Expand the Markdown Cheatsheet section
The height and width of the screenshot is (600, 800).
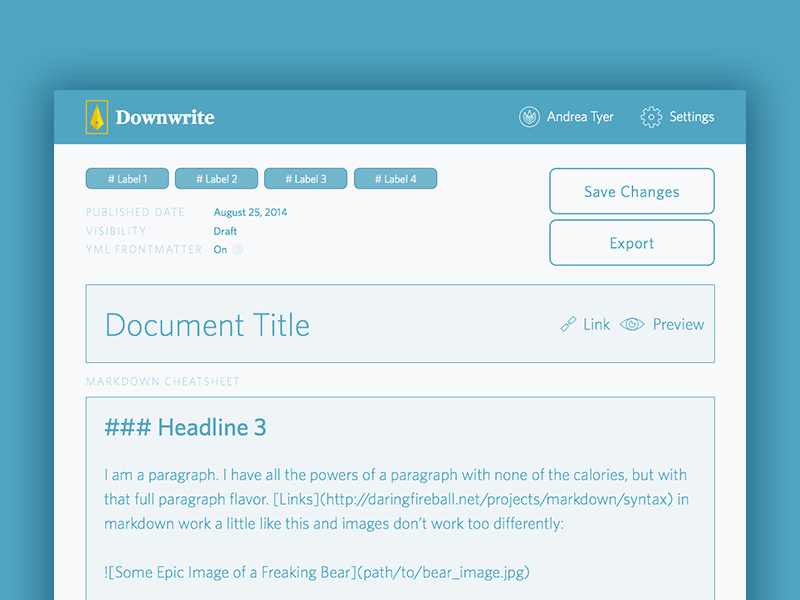pyautogui.click(x=163, y=381)
